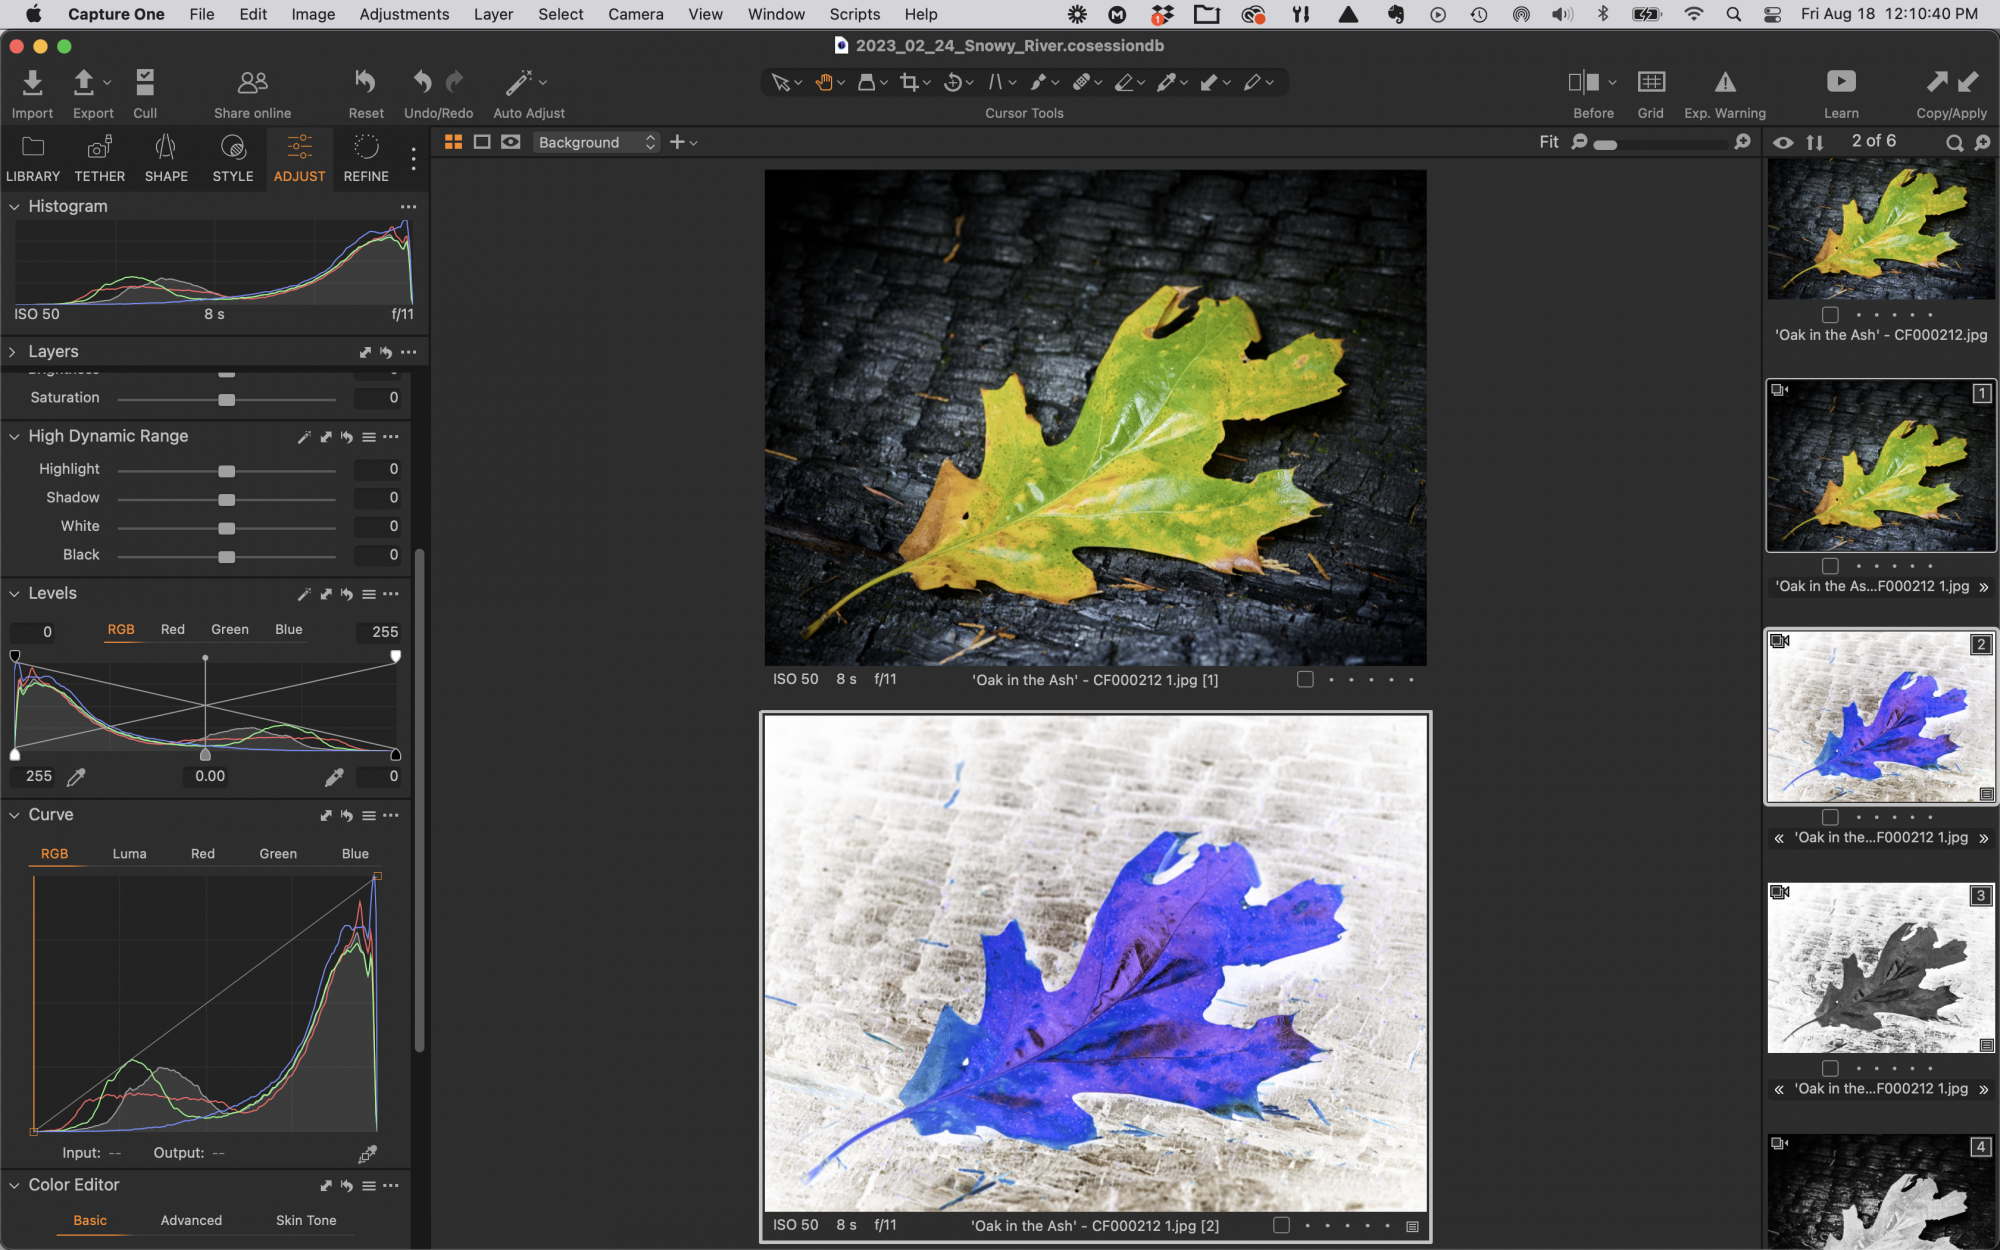Click the Levels midtone value field 0.00
Image resolution: width=2000 pixels, height=1250 pixels.
pyautogui.click(x=210, y=777)
